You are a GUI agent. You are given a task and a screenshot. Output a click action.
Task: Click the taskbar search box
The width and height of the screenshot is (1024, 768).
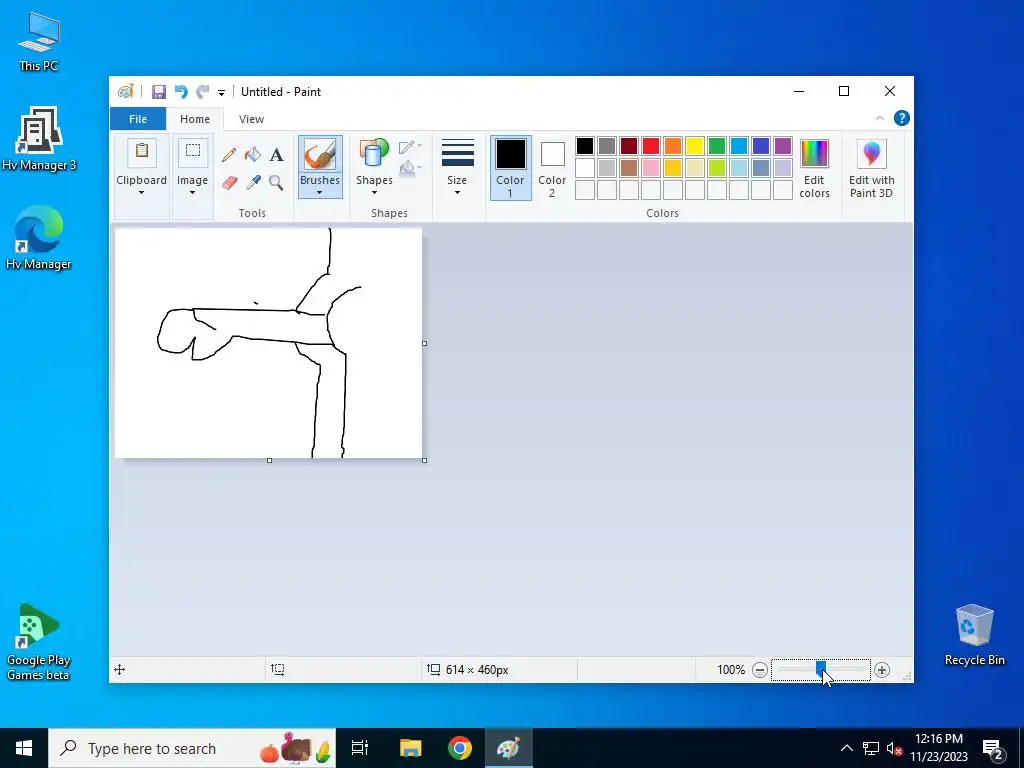pos(192,748)
